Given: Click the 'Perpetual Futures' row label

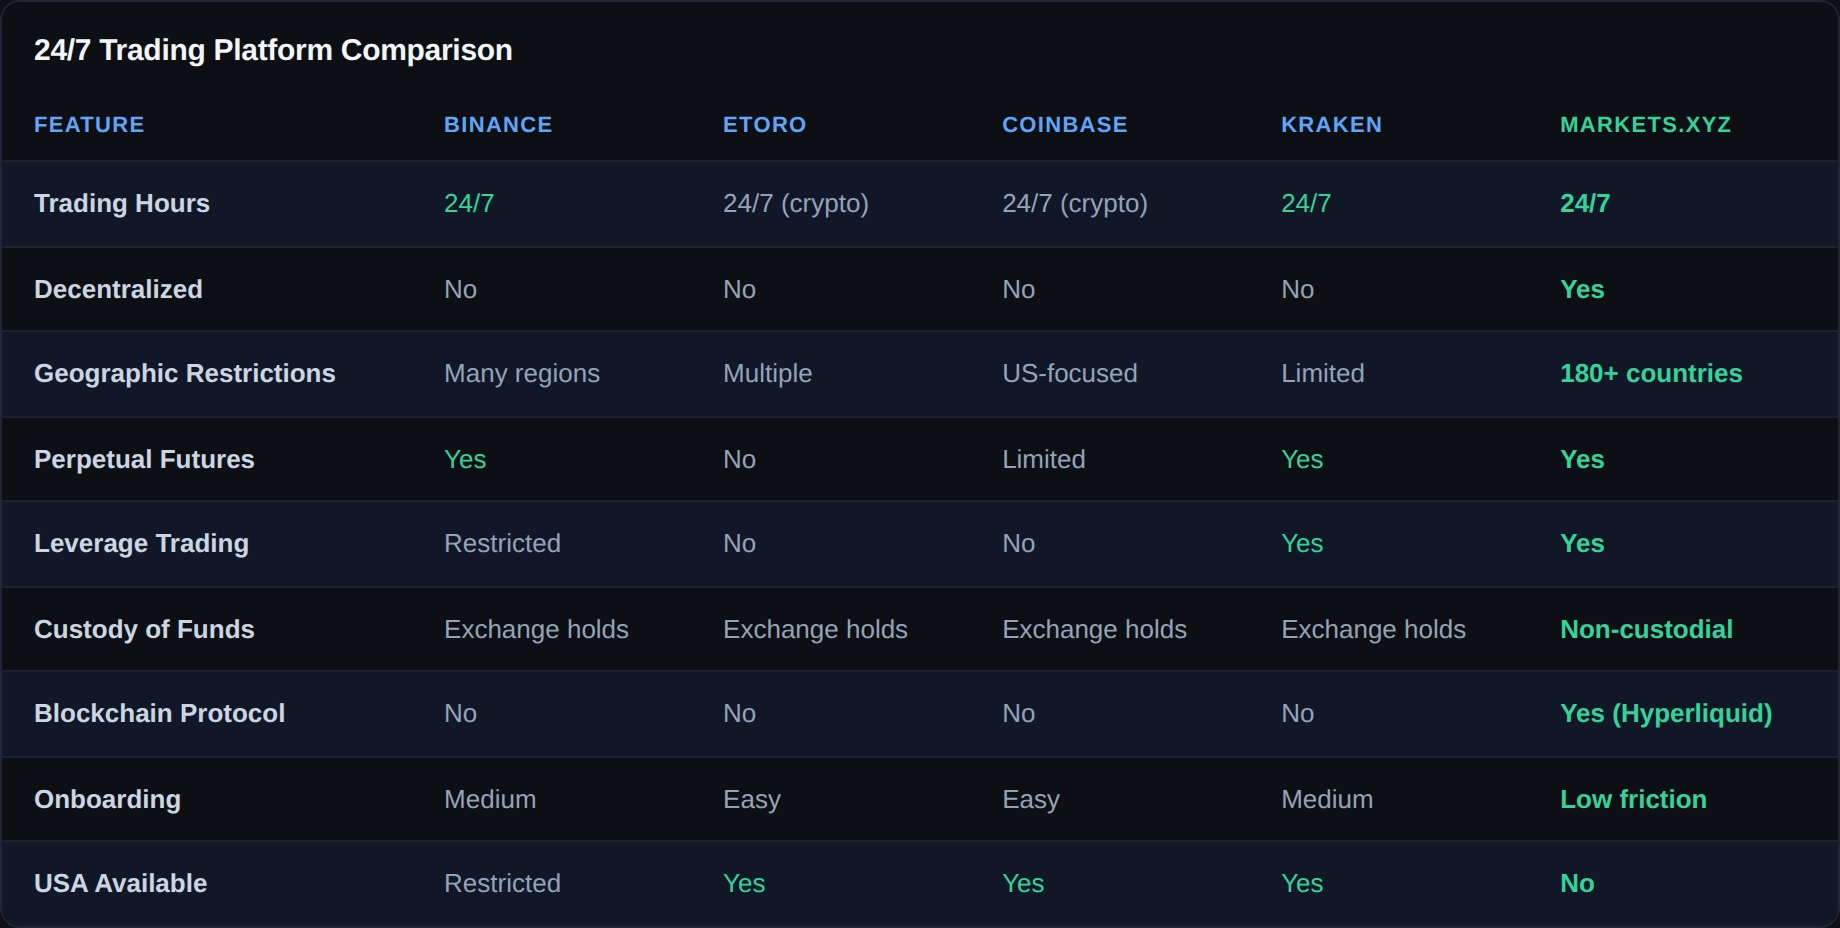Looking at the screenshot, I should [144, 459].
